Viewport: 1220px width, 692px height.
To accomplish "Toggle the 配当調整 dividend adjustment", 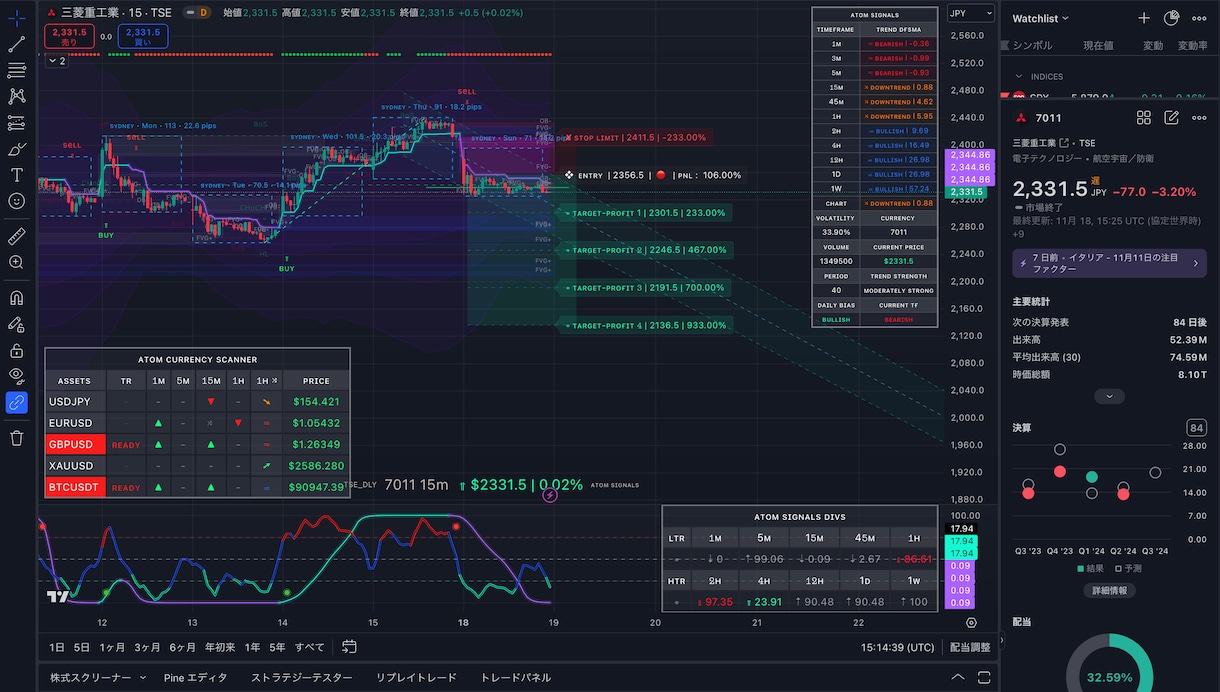I will 970,648.
